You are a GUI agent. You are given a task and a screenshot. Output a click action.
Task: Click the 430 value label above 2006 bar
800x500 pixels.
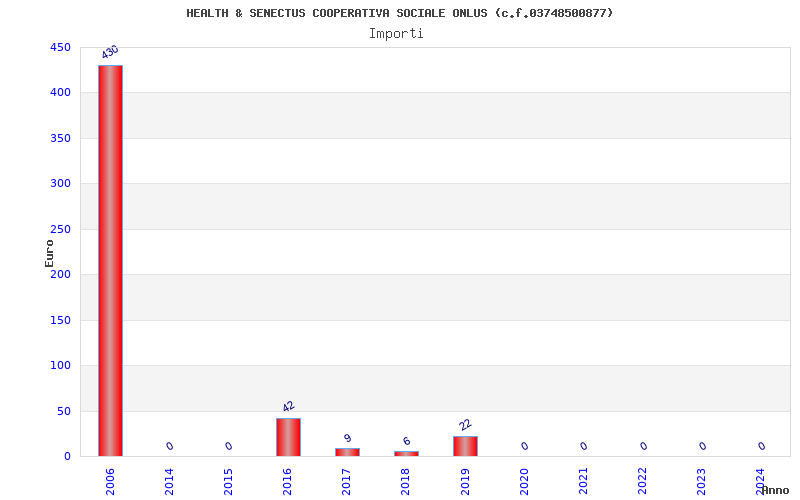110,52
